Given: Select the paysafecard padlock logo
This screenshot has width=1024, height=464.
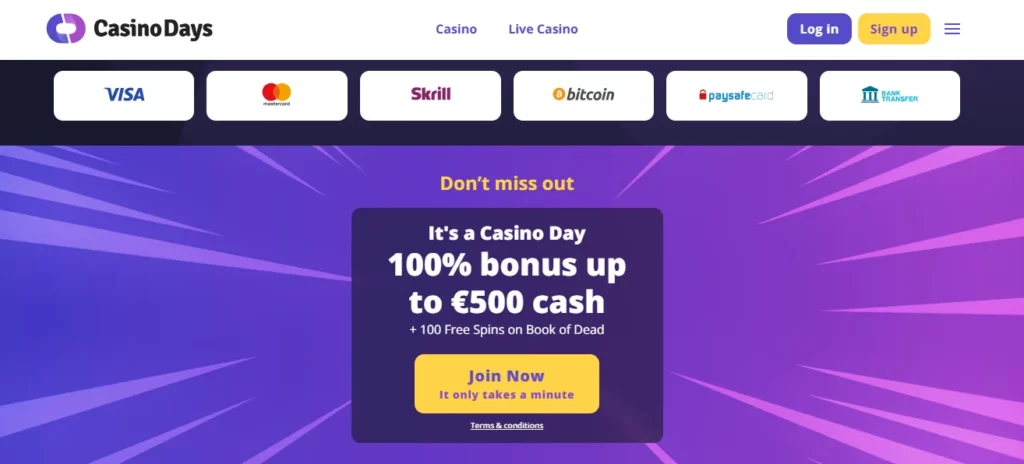Looking at the screenshot, I should point(703,95).
